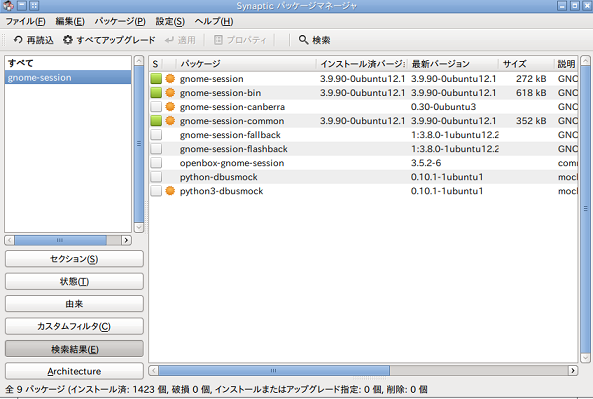The height and width of the screenshot is (399, 593).
Task: Select the gnome-session-fallback package name
Action: point(230,135)
